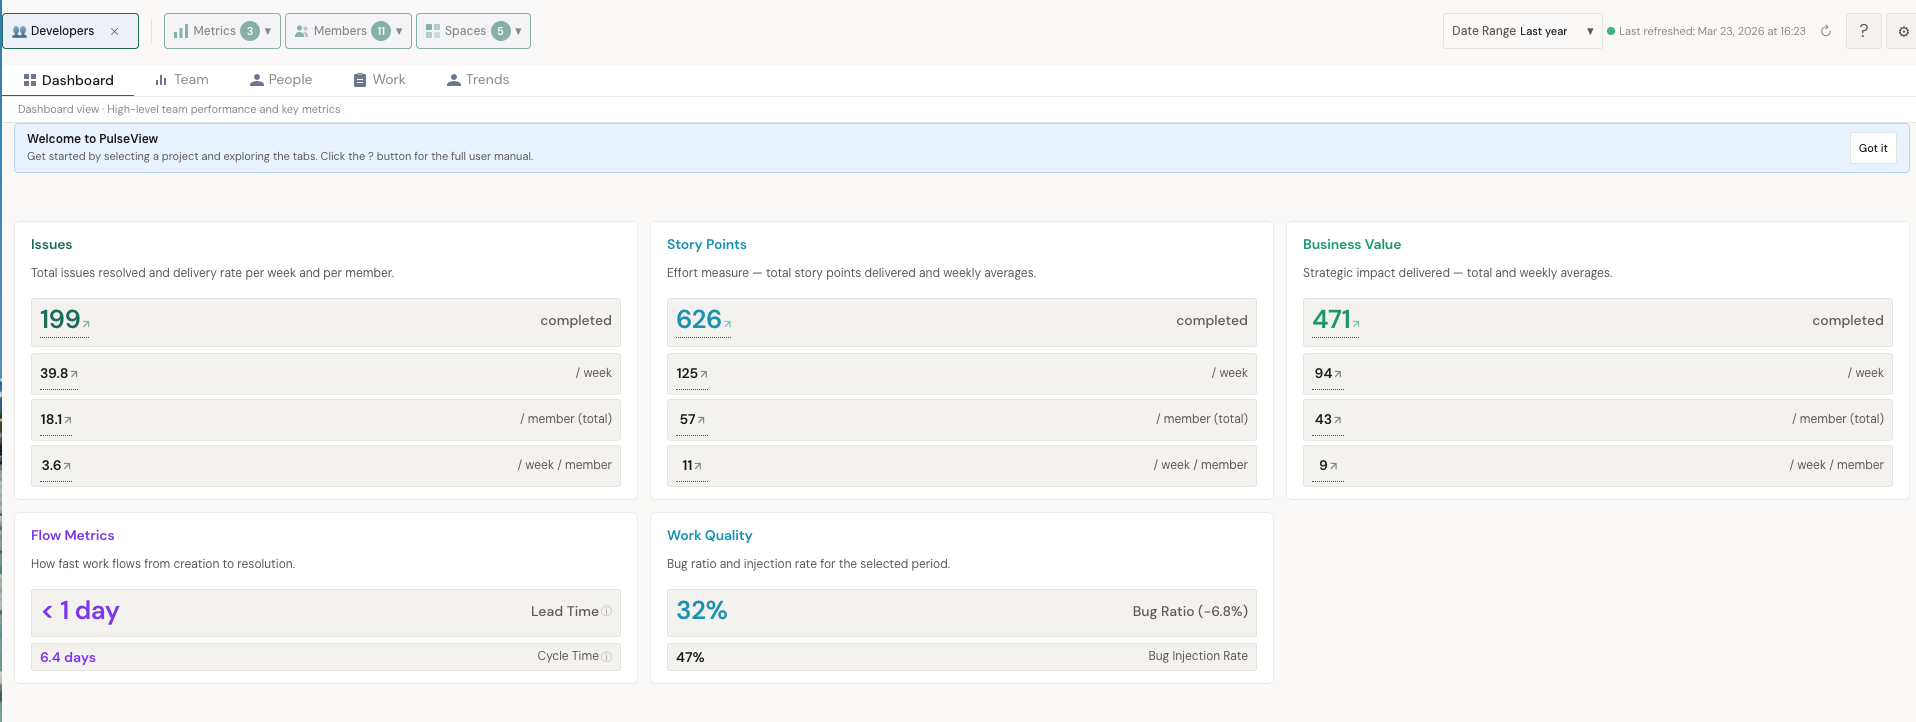Click the Business Value card title
Viewport: 1916px width, 722px height.
point(1352,245)
